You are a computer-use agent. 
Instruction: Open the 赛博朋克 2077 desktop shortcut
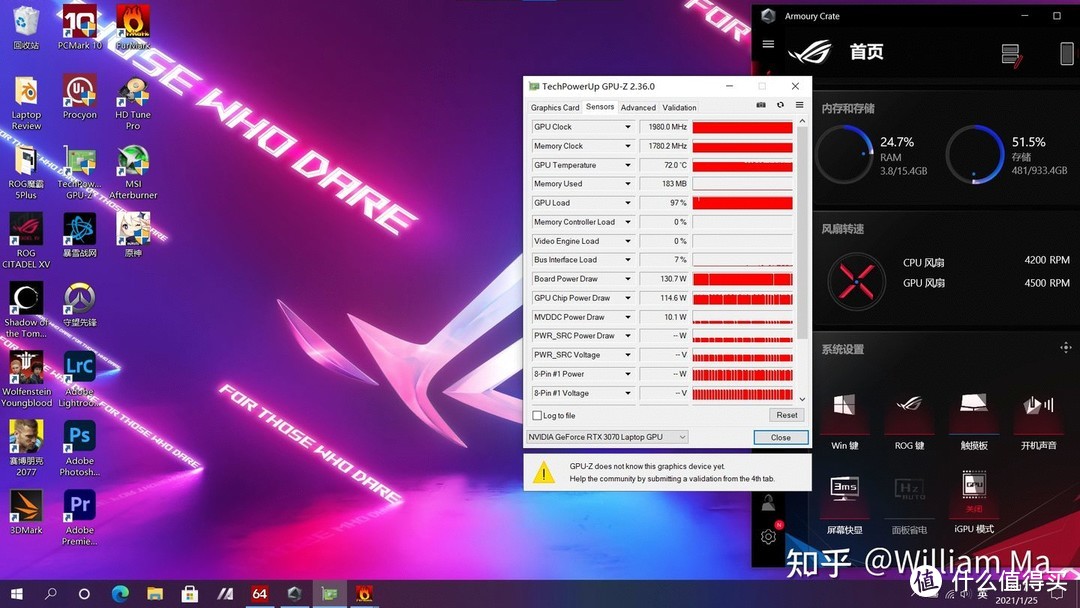point(26,449)
